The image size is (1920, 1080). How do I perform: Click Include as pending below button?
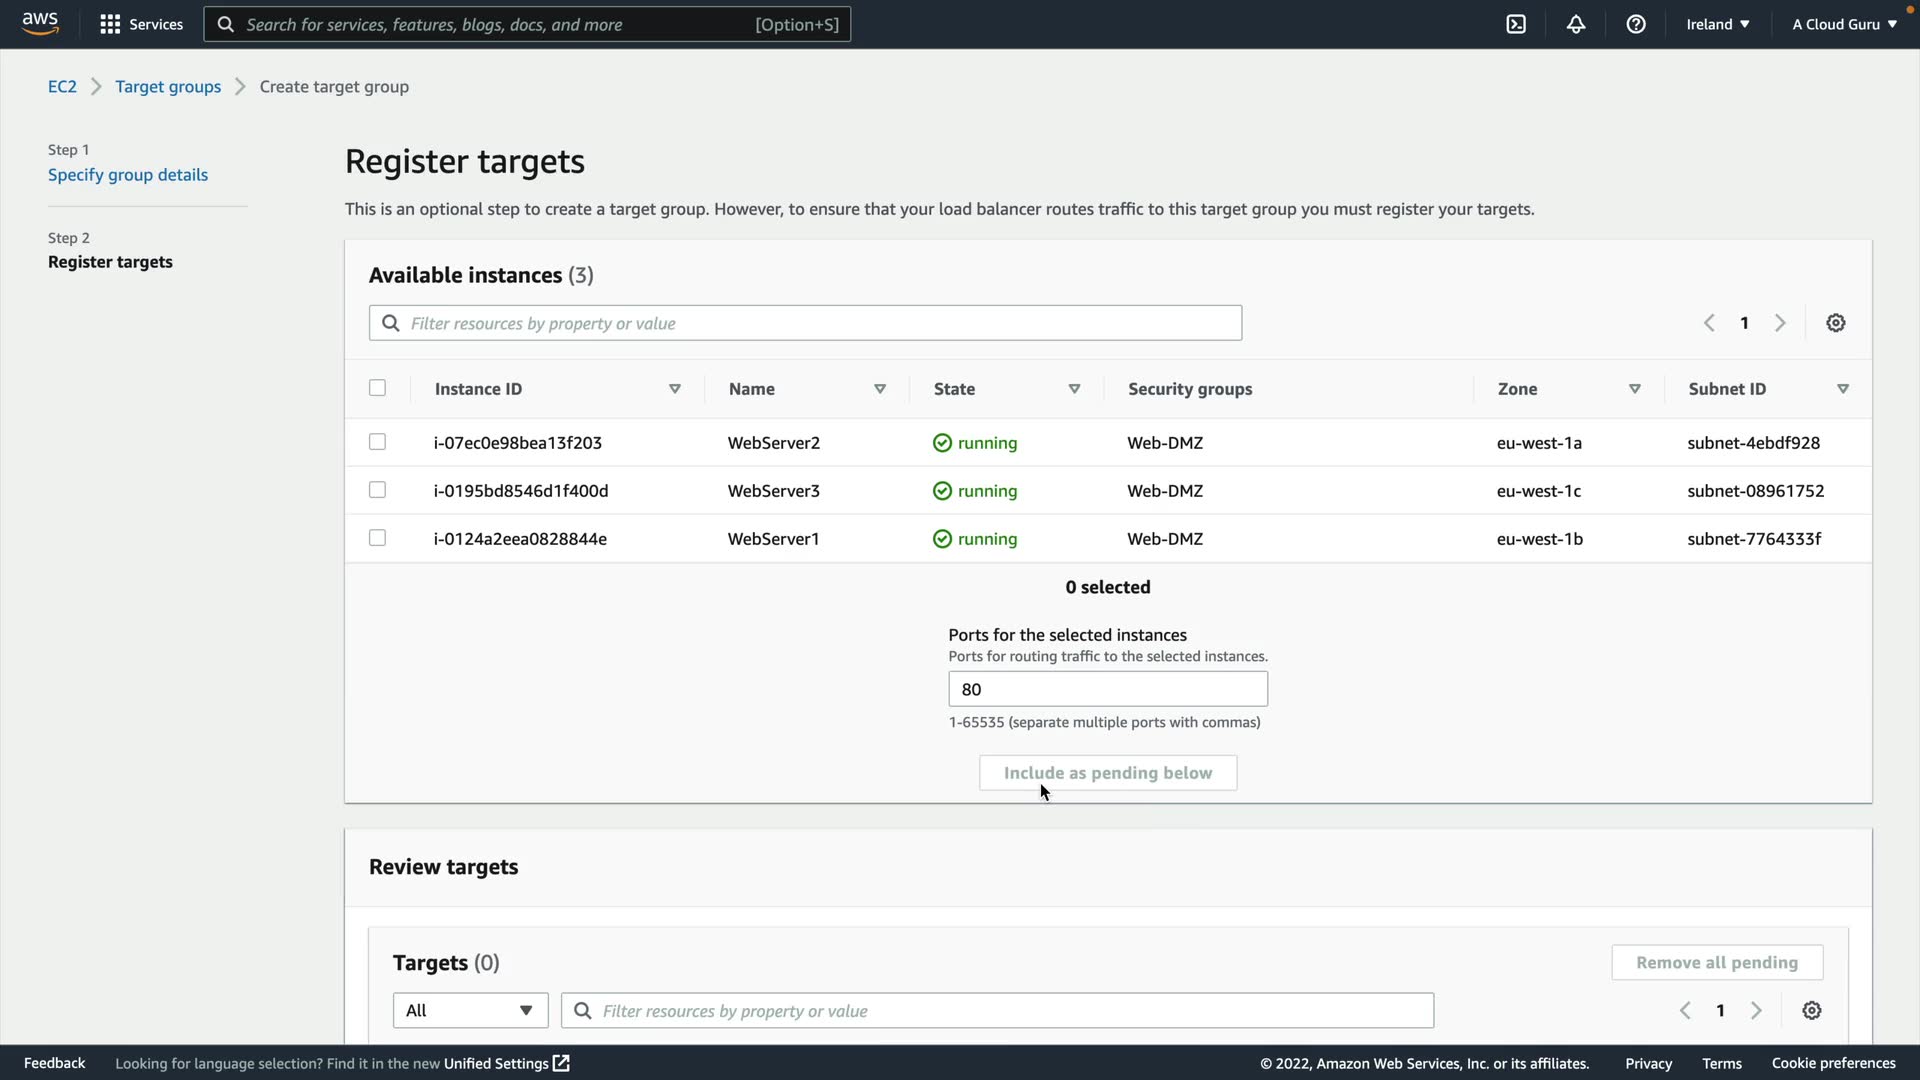coord(1108,773)
